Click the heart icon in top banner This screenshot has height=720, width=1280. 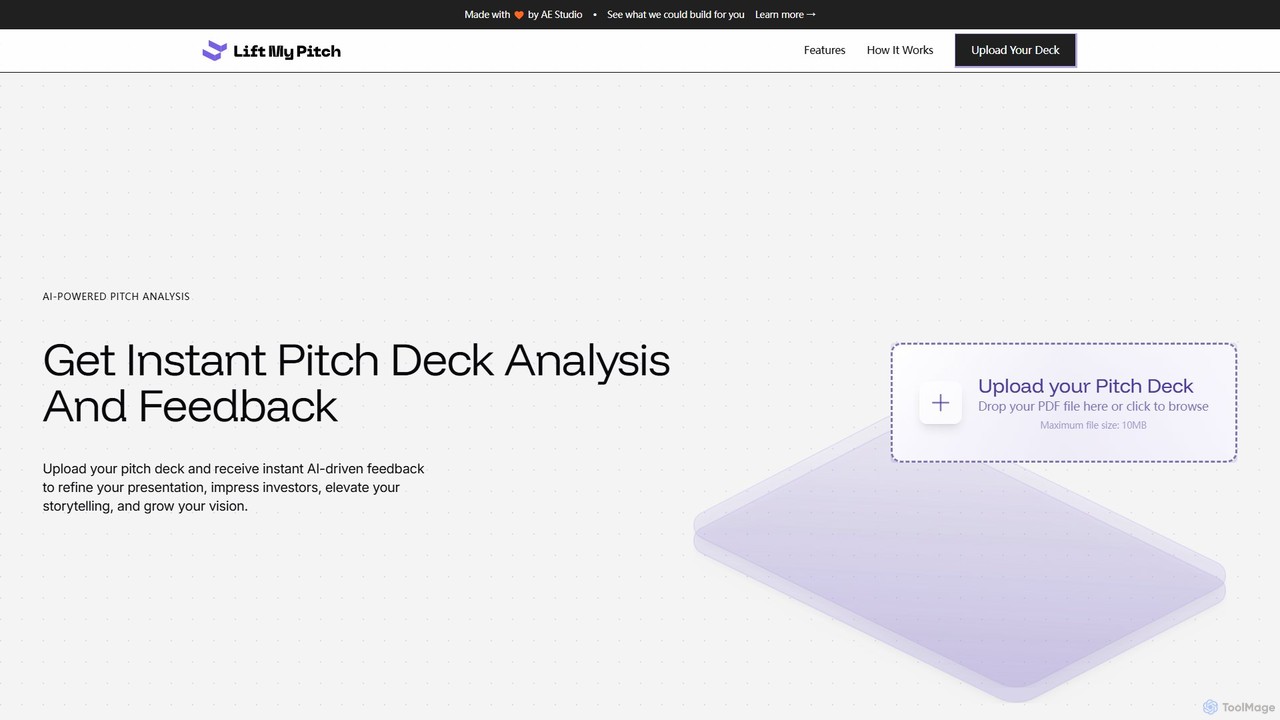(519, 15)
